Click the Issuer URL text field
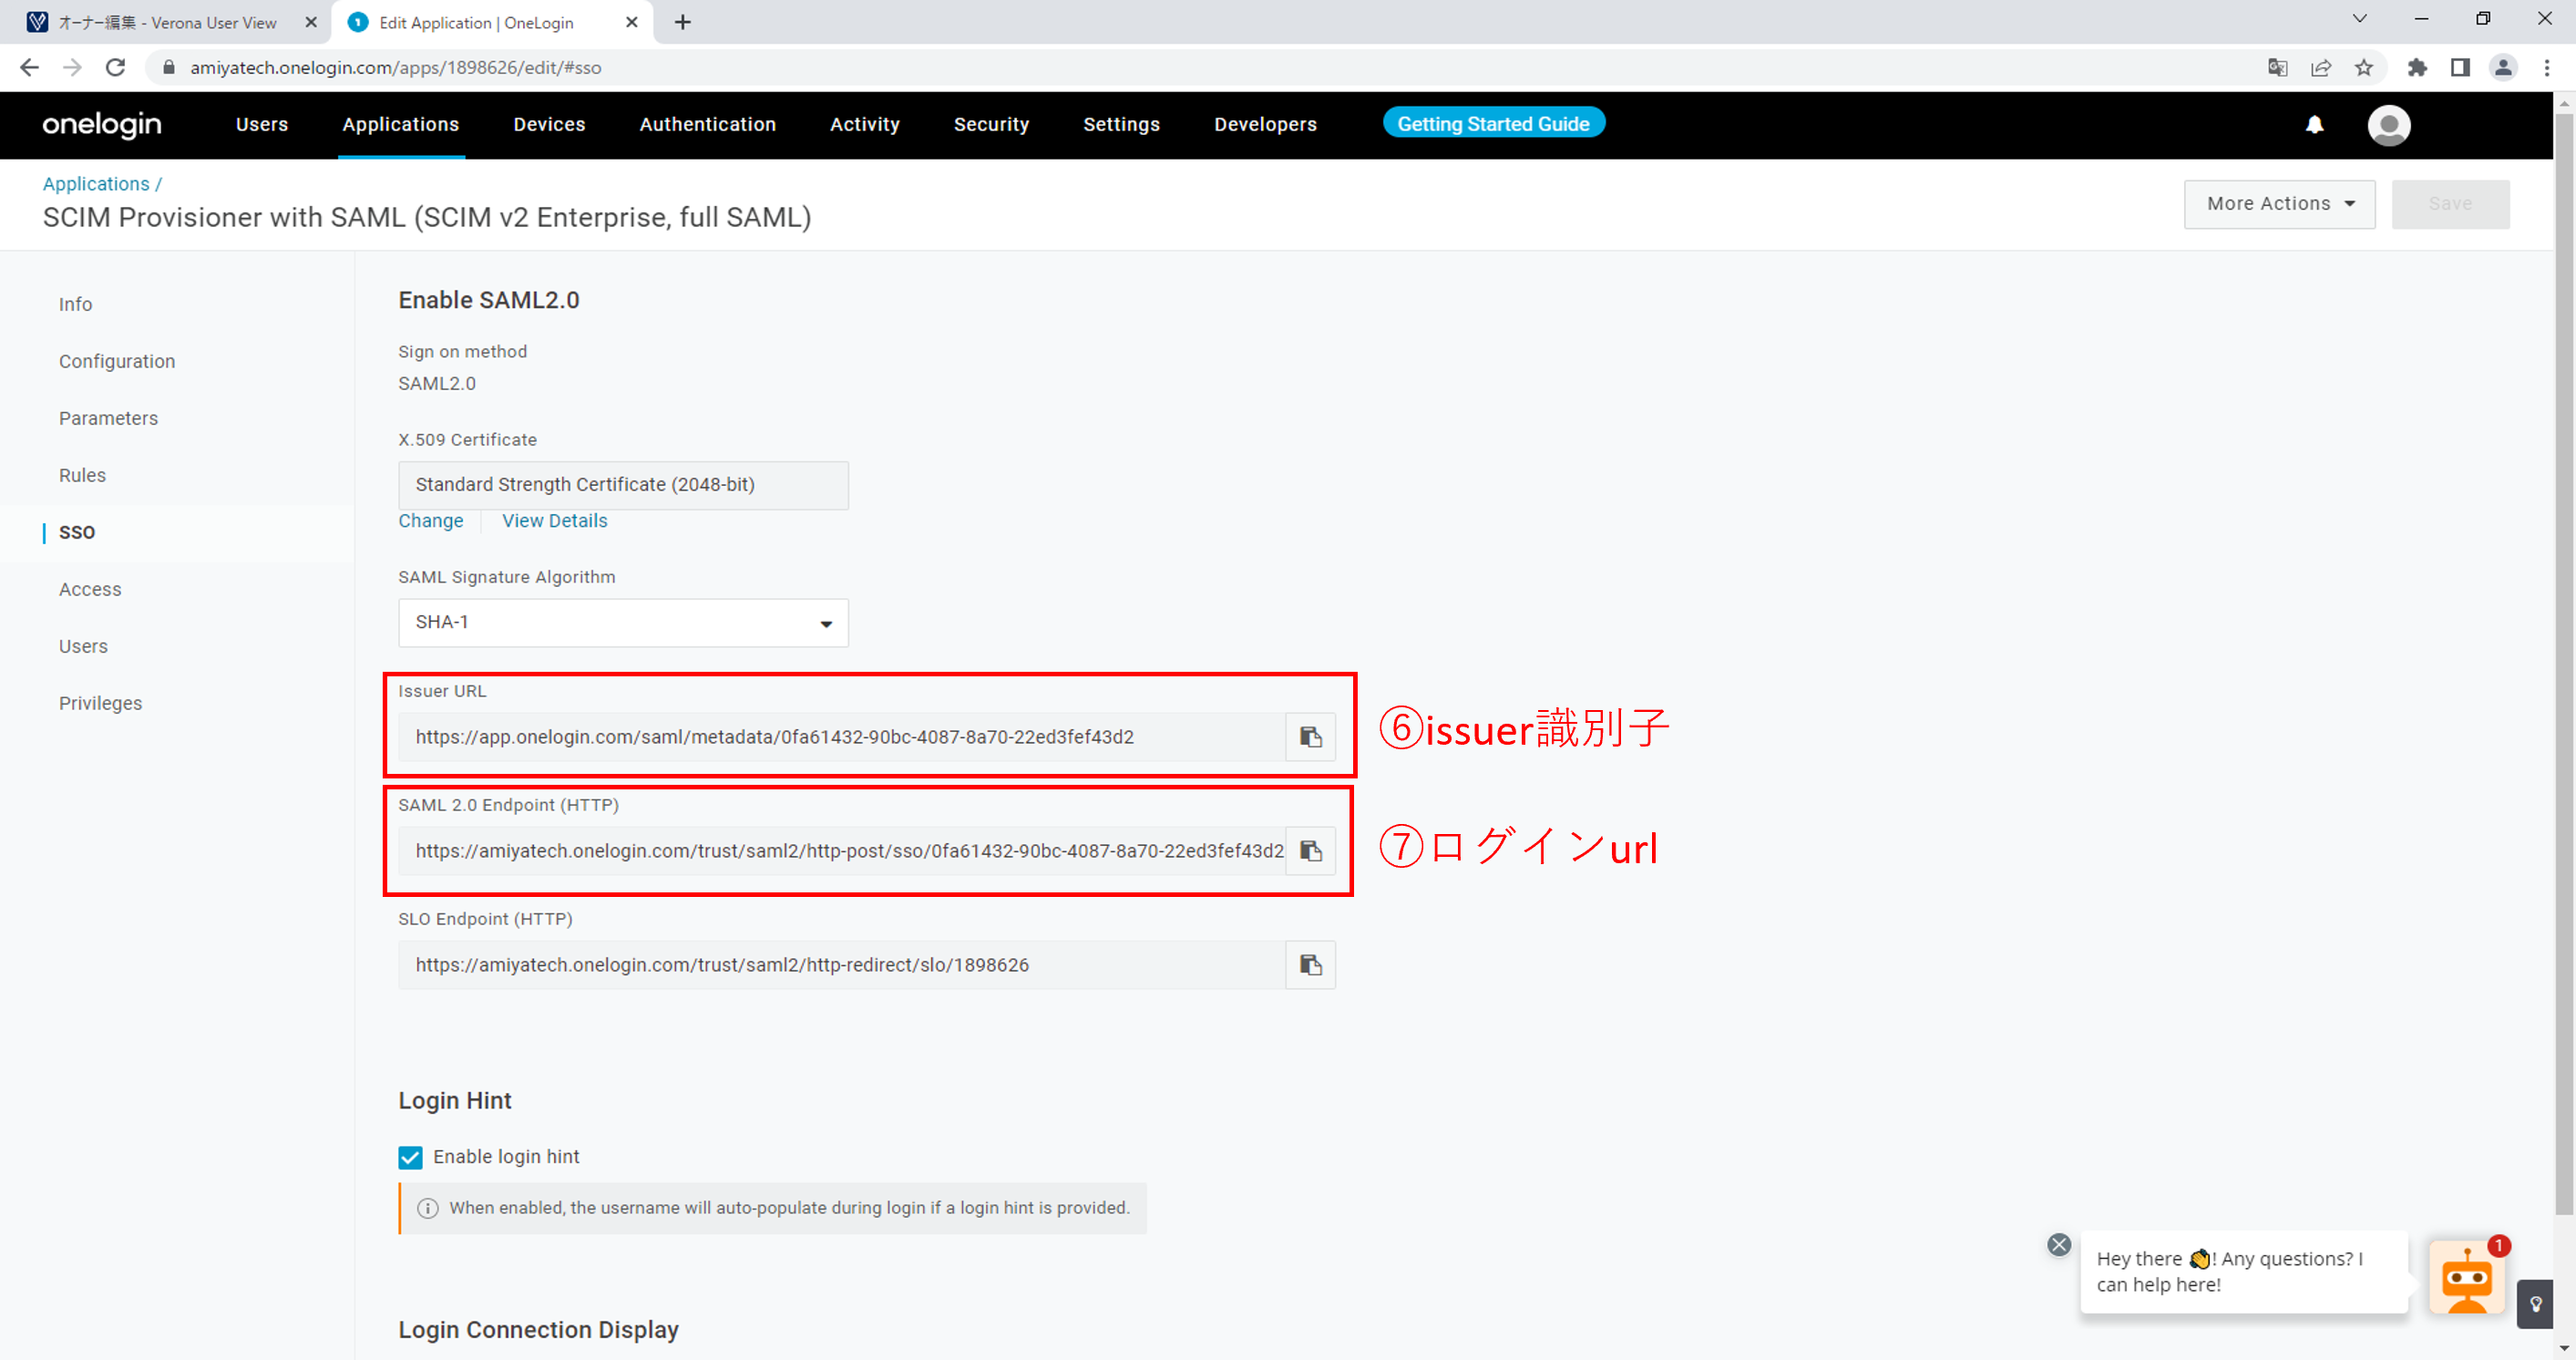2576x1360 pixels. tap(841, 737)
